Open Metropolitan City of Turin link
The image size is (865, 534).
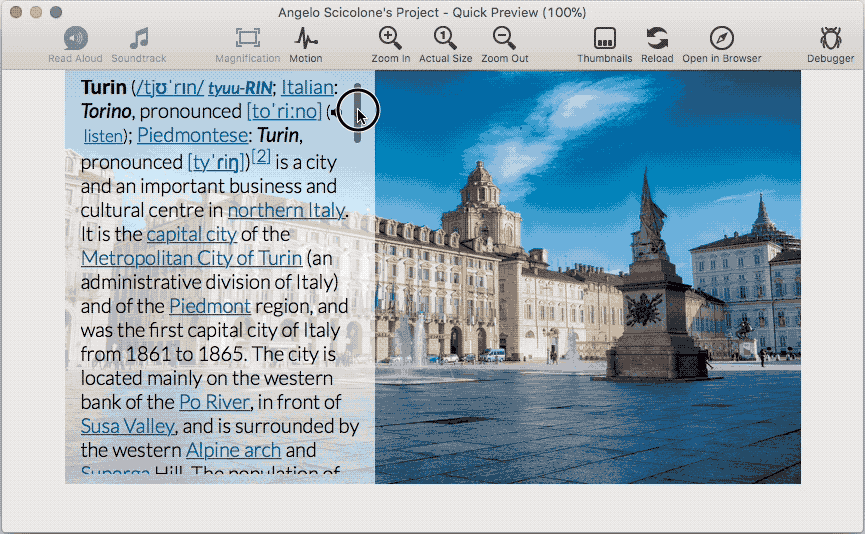point(191,258)
